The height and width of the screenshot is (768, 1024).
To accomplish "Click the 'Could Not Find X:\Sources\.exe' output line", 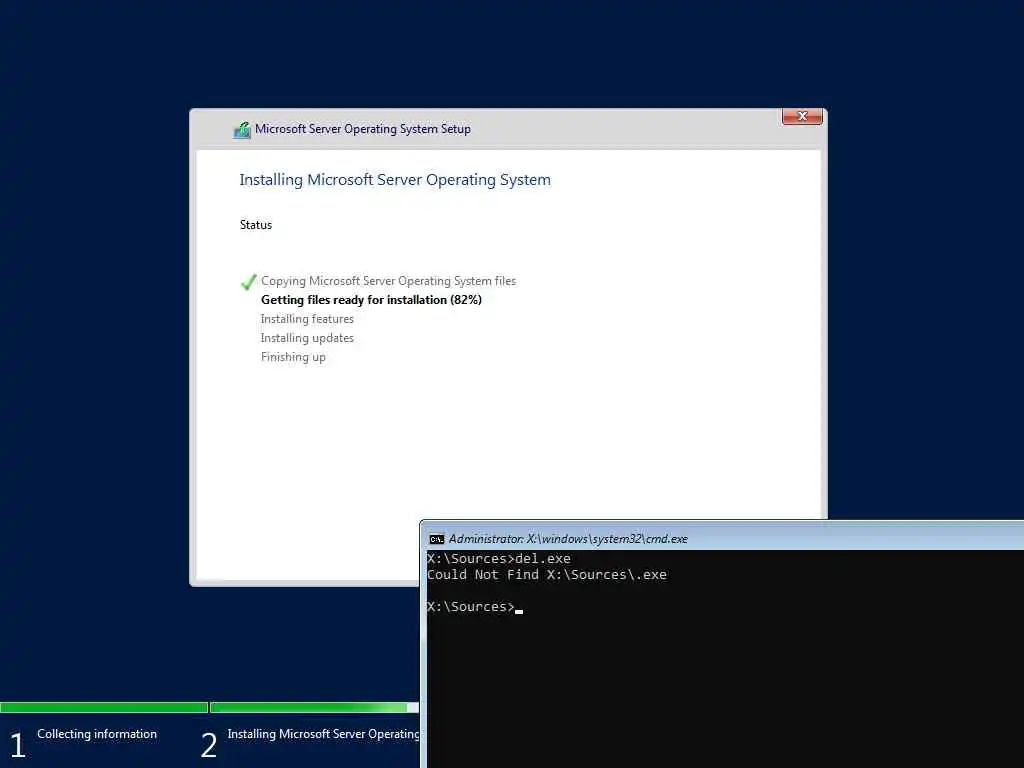I will [547, 575].
